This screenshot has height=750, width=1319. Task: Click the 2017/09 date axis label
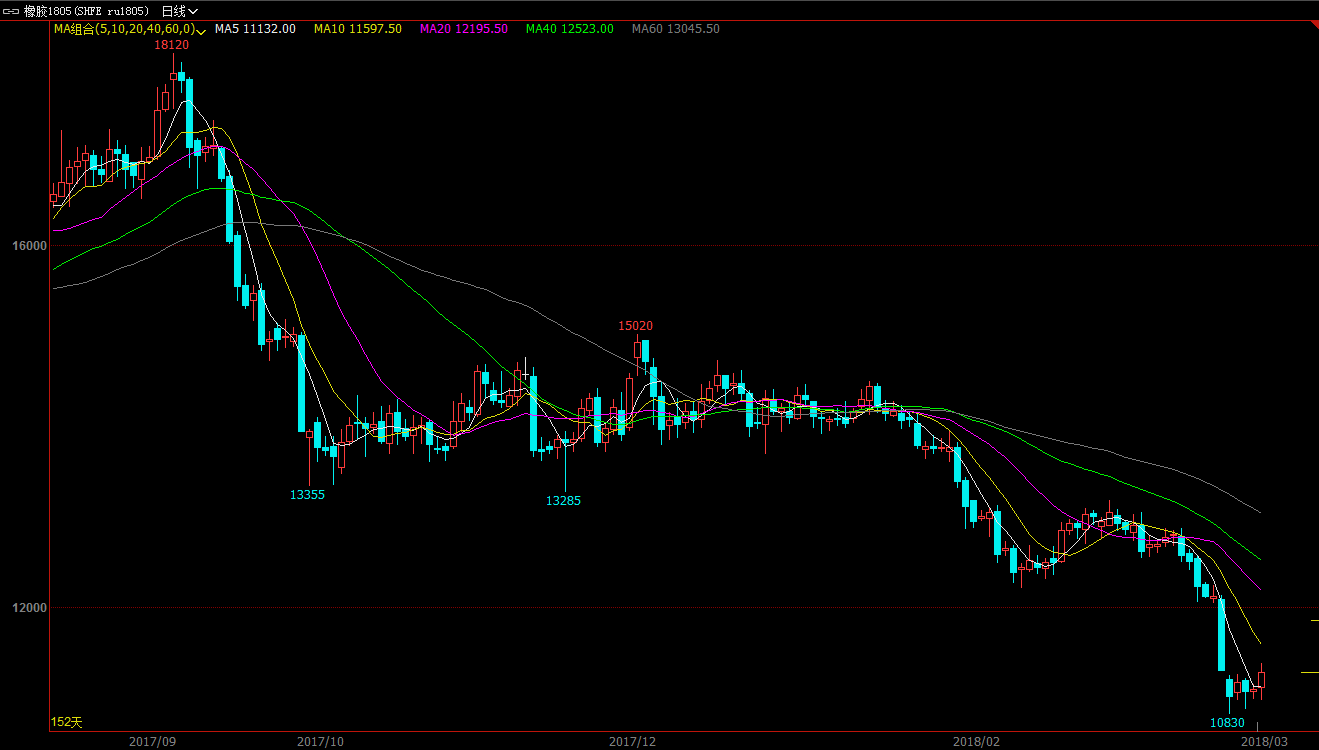pyautogui.click(x=152, y=741)
